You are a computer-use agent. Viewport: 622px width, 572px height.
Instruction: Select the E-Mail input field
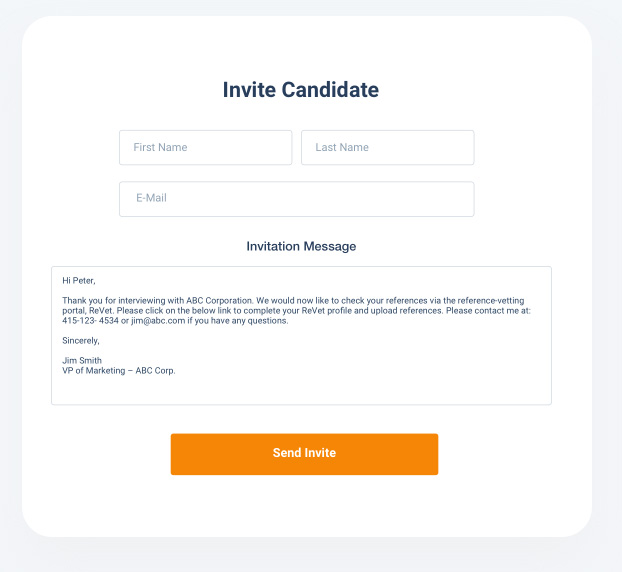click(297, 199)
